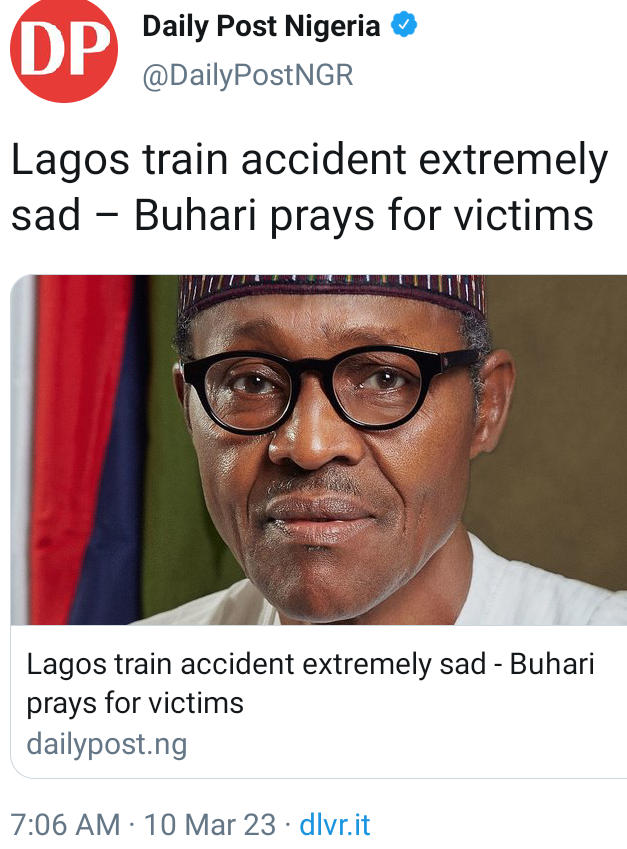Click the 7:06 AM timestamp

(x=66, y=825)
